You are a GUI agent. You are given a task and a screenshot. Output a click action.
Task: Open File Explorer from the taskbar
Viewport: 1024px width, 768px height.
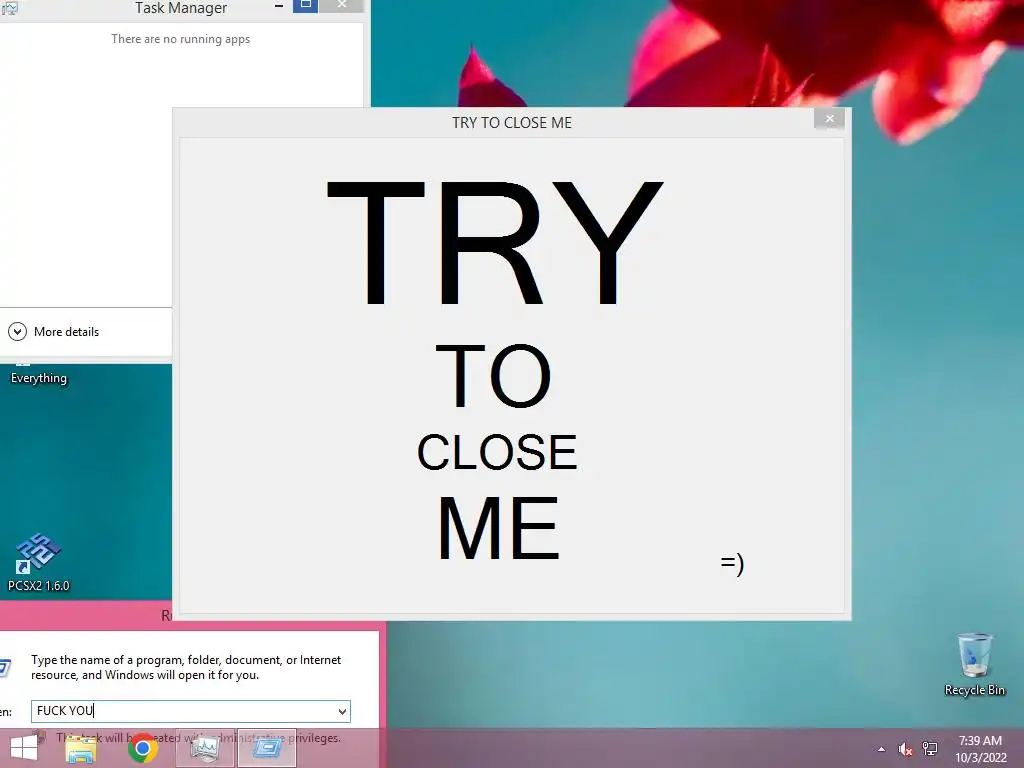(81, 748)
